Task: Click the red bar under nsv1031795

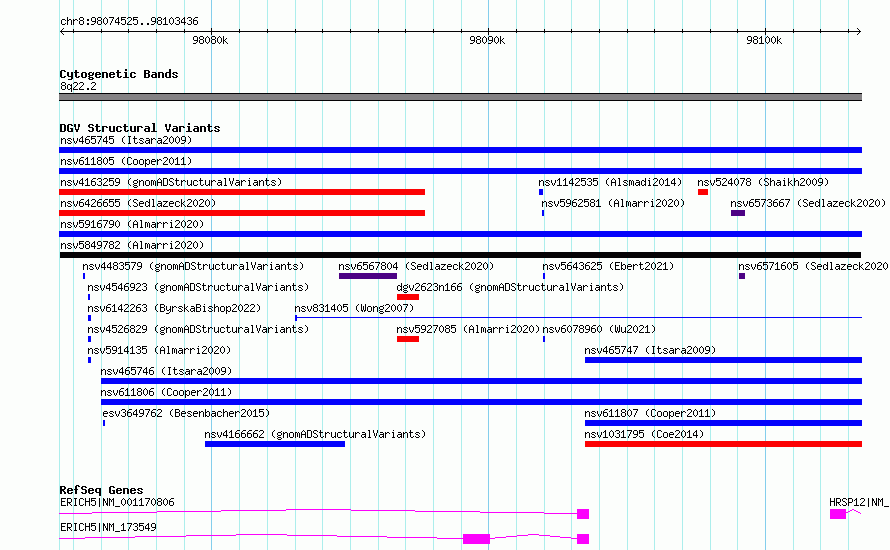Action: 723,444
